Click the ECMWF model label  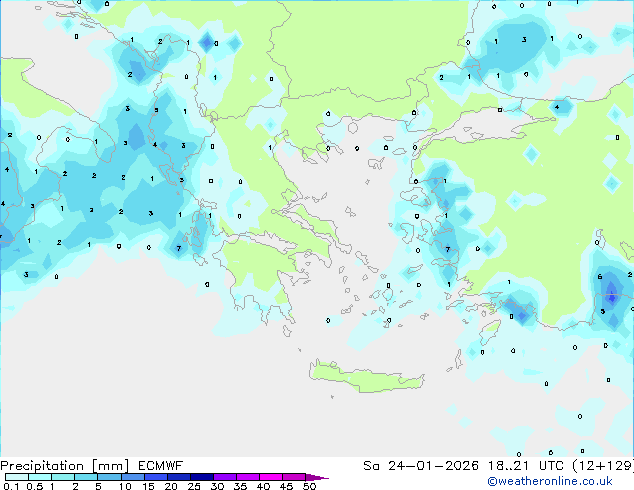click(161, 466)
